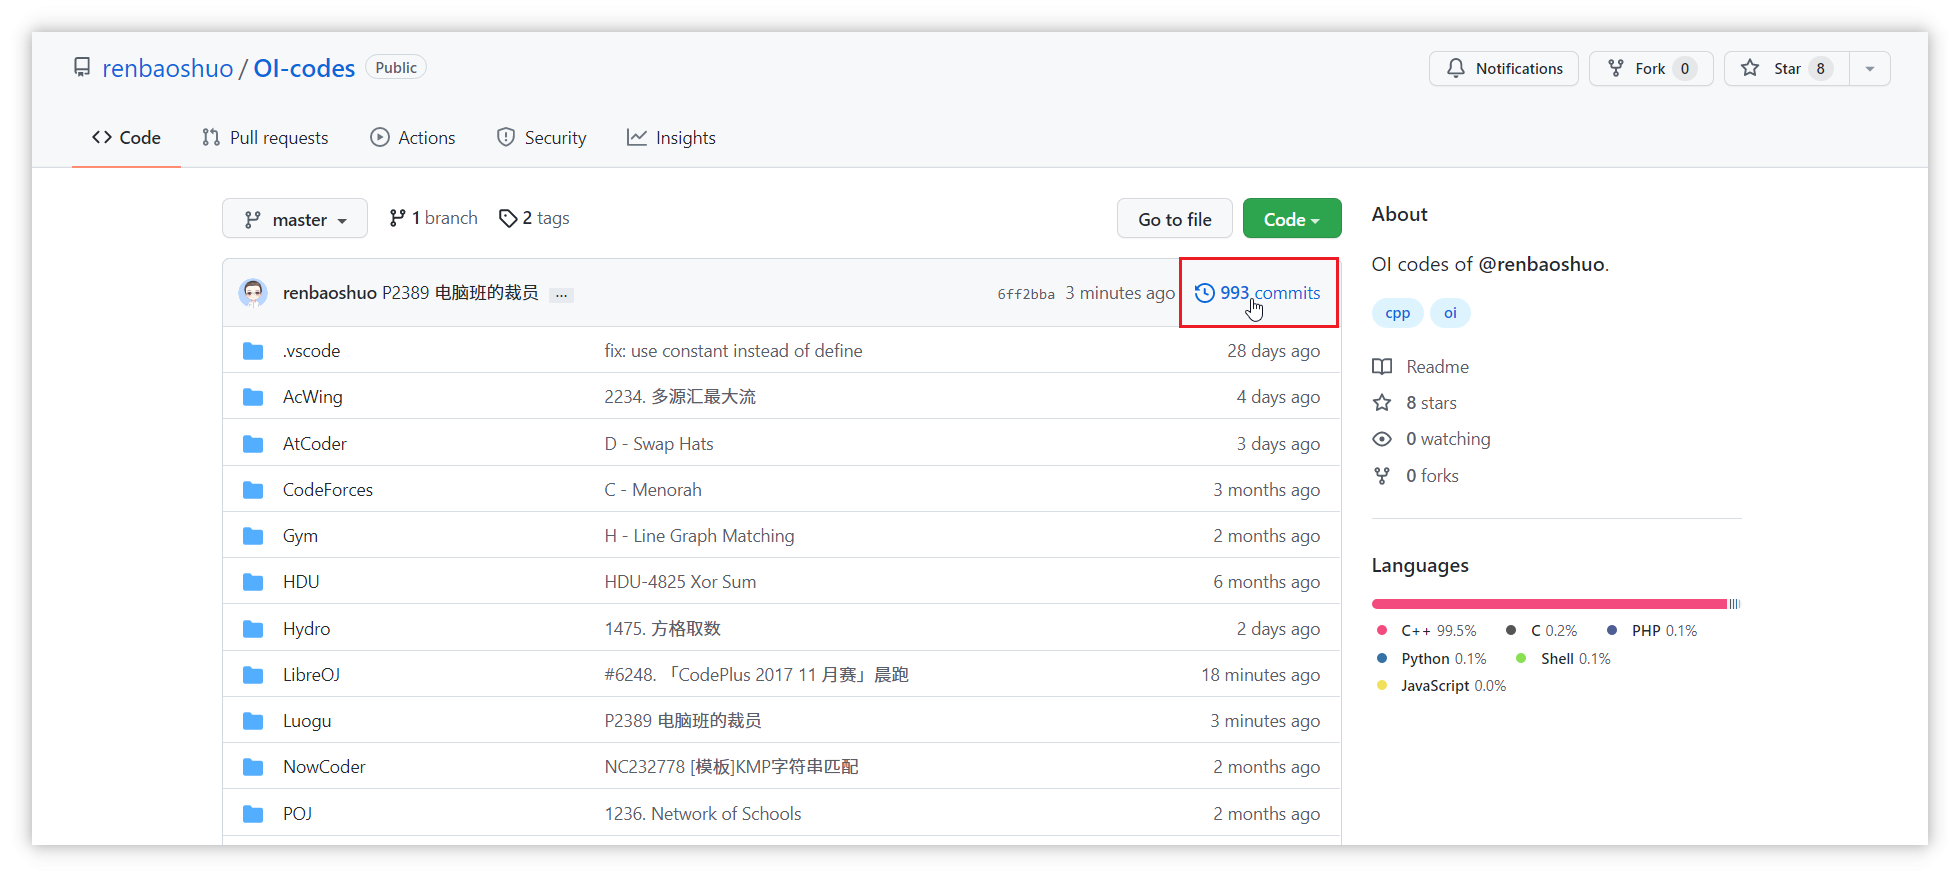
Task: Open the LibreOJ folder name
Action: 311,675
